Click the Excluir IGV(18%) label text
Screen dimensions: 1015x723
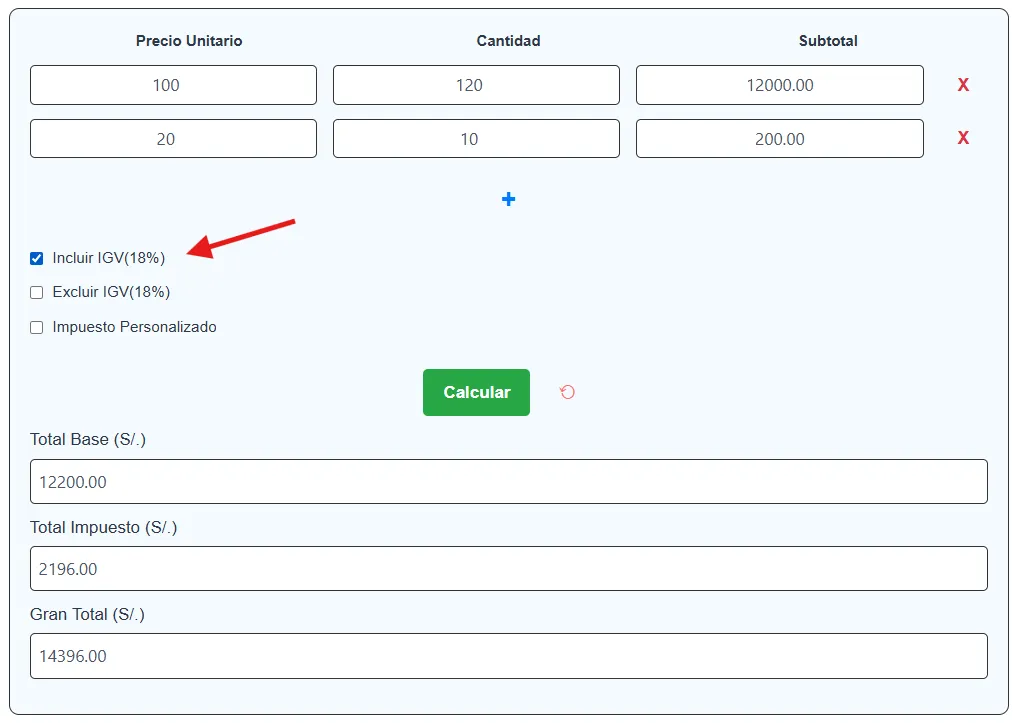(x=111, y=293)
